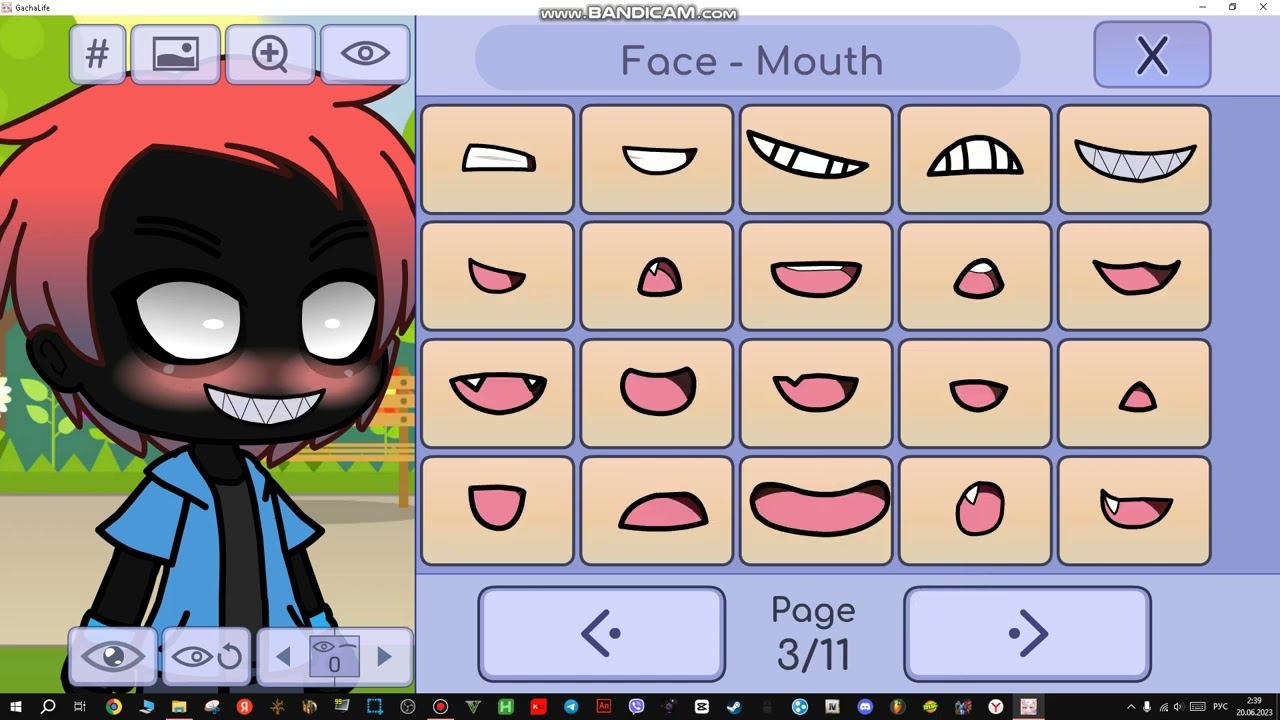Open Steam from the taskbar

tap(734, 707)
